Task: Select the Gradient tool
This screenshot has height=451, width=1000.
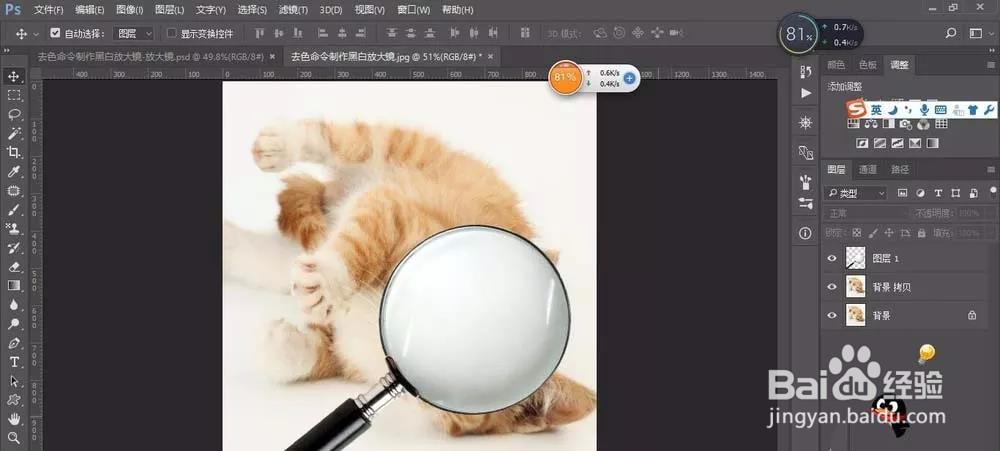Action: click(x=13, y=286)
